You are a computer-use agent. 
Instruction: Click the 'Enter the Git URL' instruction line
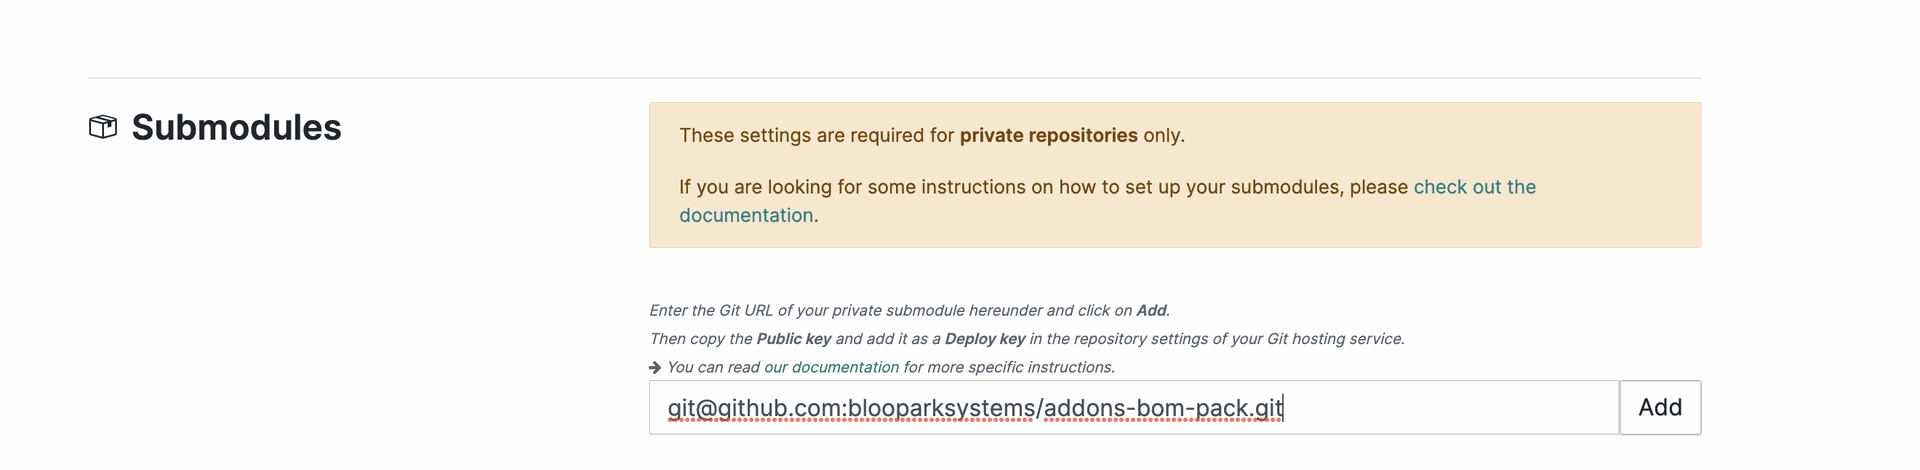click(x=909, y=311)
